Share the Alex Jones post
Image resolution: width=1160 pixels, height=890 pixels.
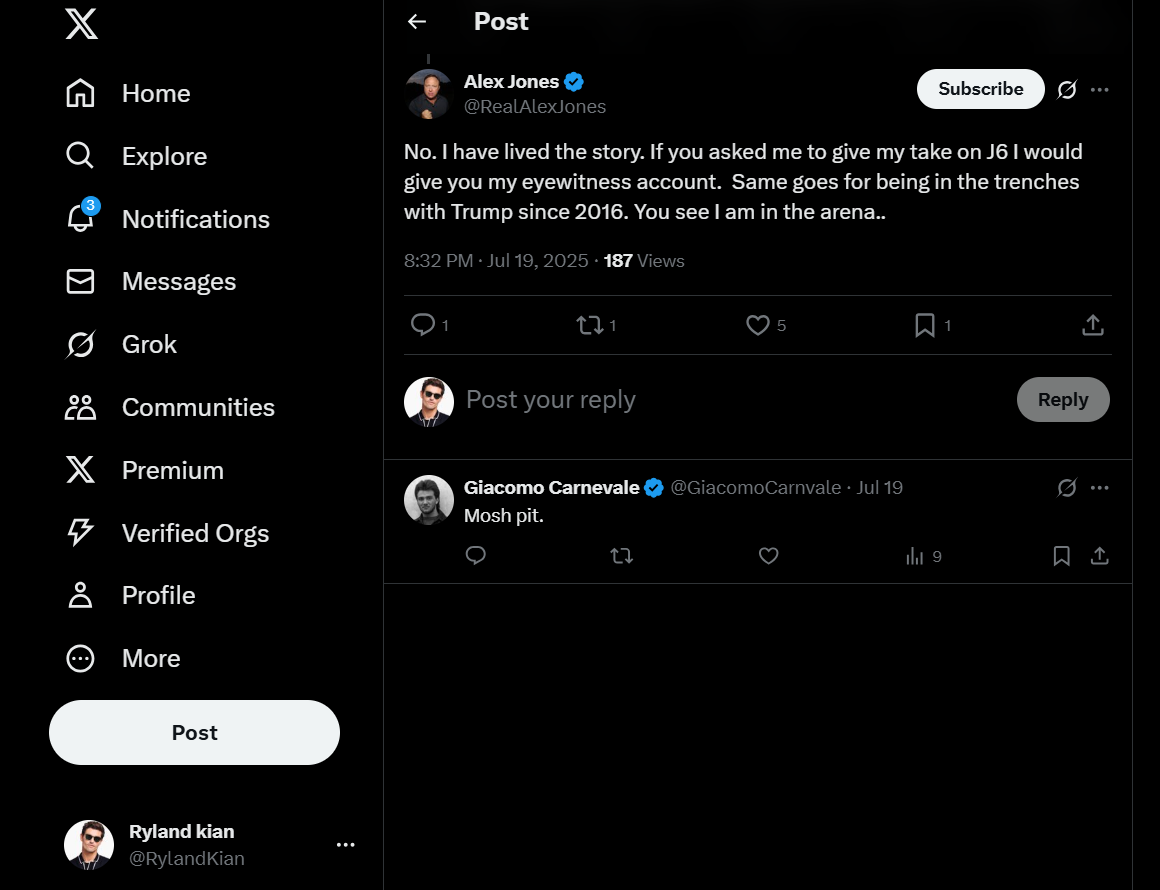[x=1093, y=325]
